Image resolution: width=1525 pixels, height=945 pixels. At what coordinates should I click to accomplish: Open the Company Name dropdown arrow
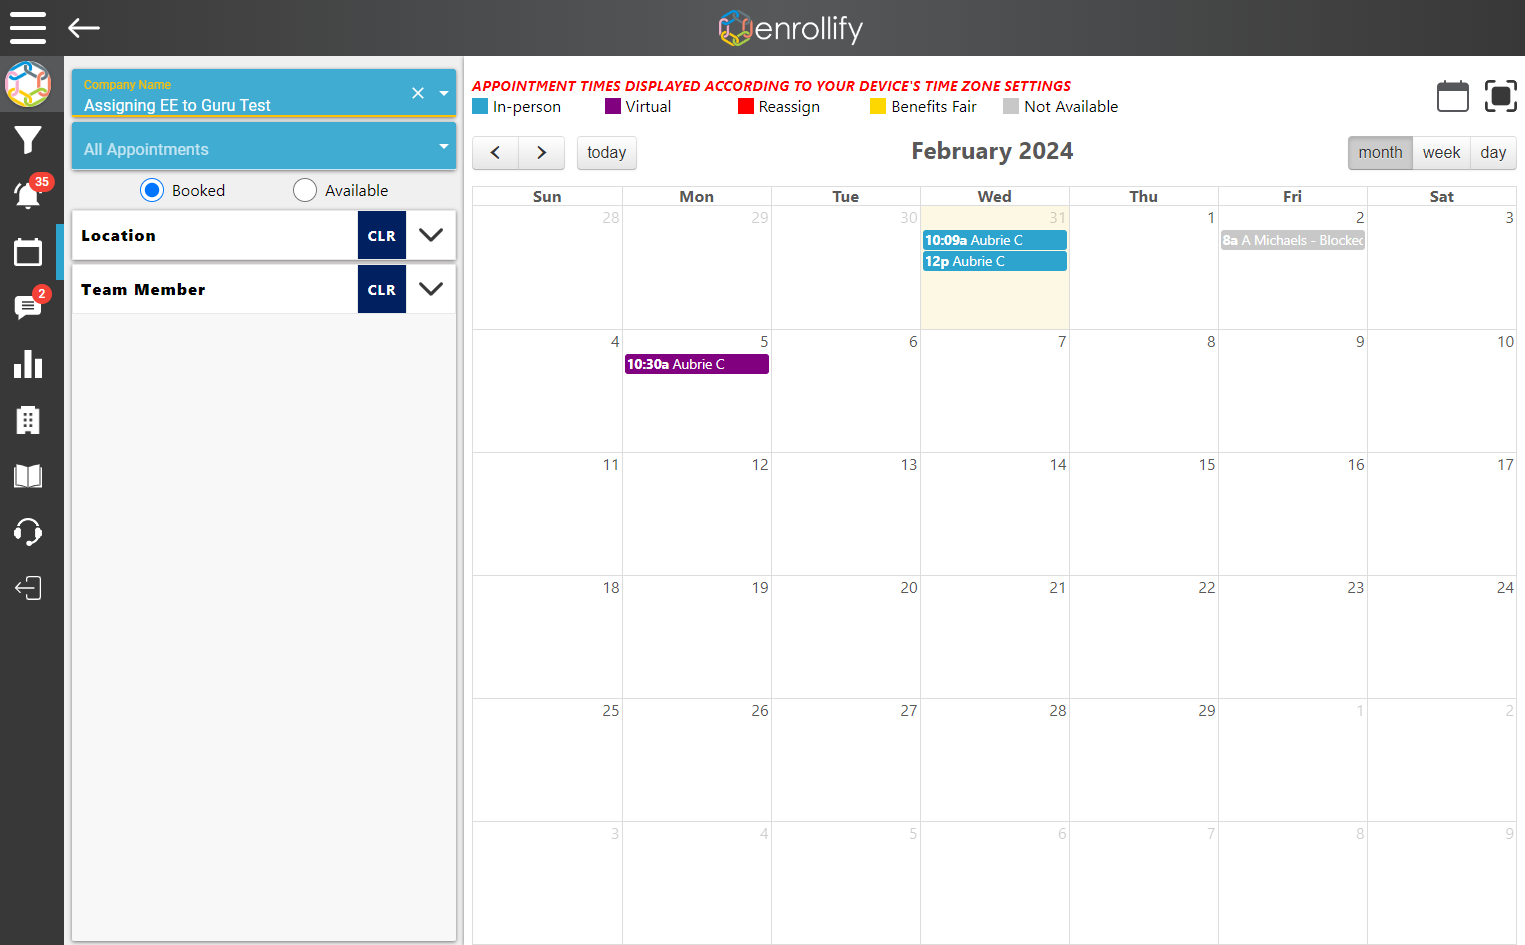[x=444, y=93]
